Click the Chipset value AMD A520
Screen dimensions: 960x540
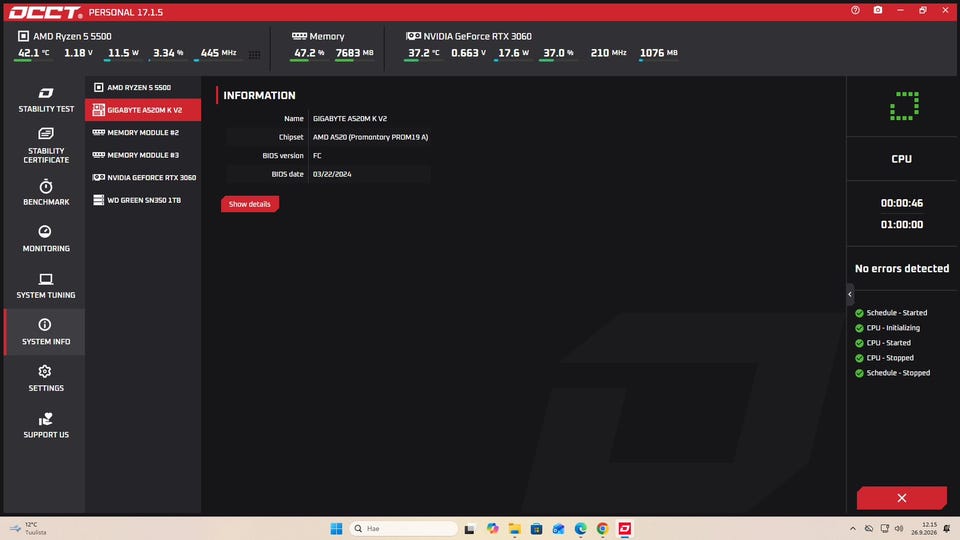[x=370, y=137]
